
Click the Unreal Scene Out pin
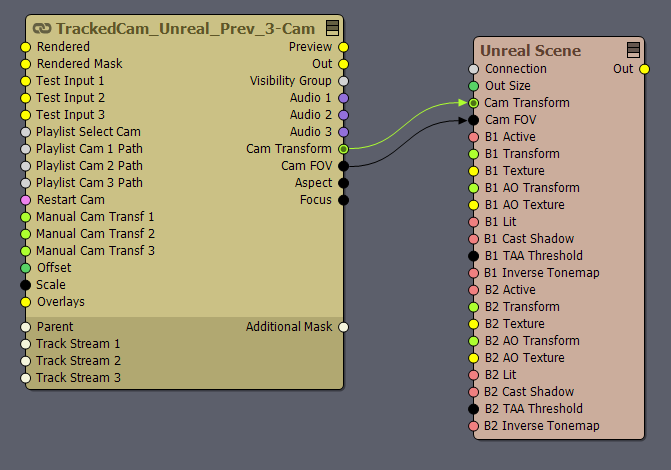coord(644,69)
